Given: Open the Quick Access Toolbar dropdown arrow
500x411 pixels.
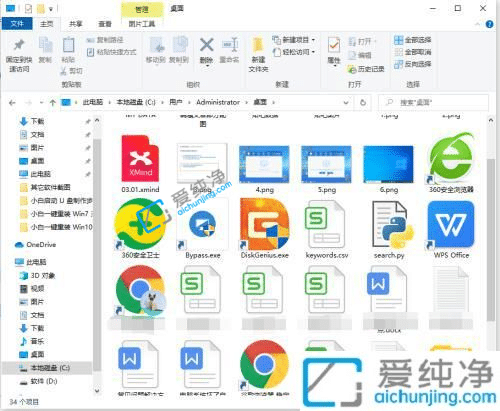Looking at the screenshot, I should coord(51,9).
